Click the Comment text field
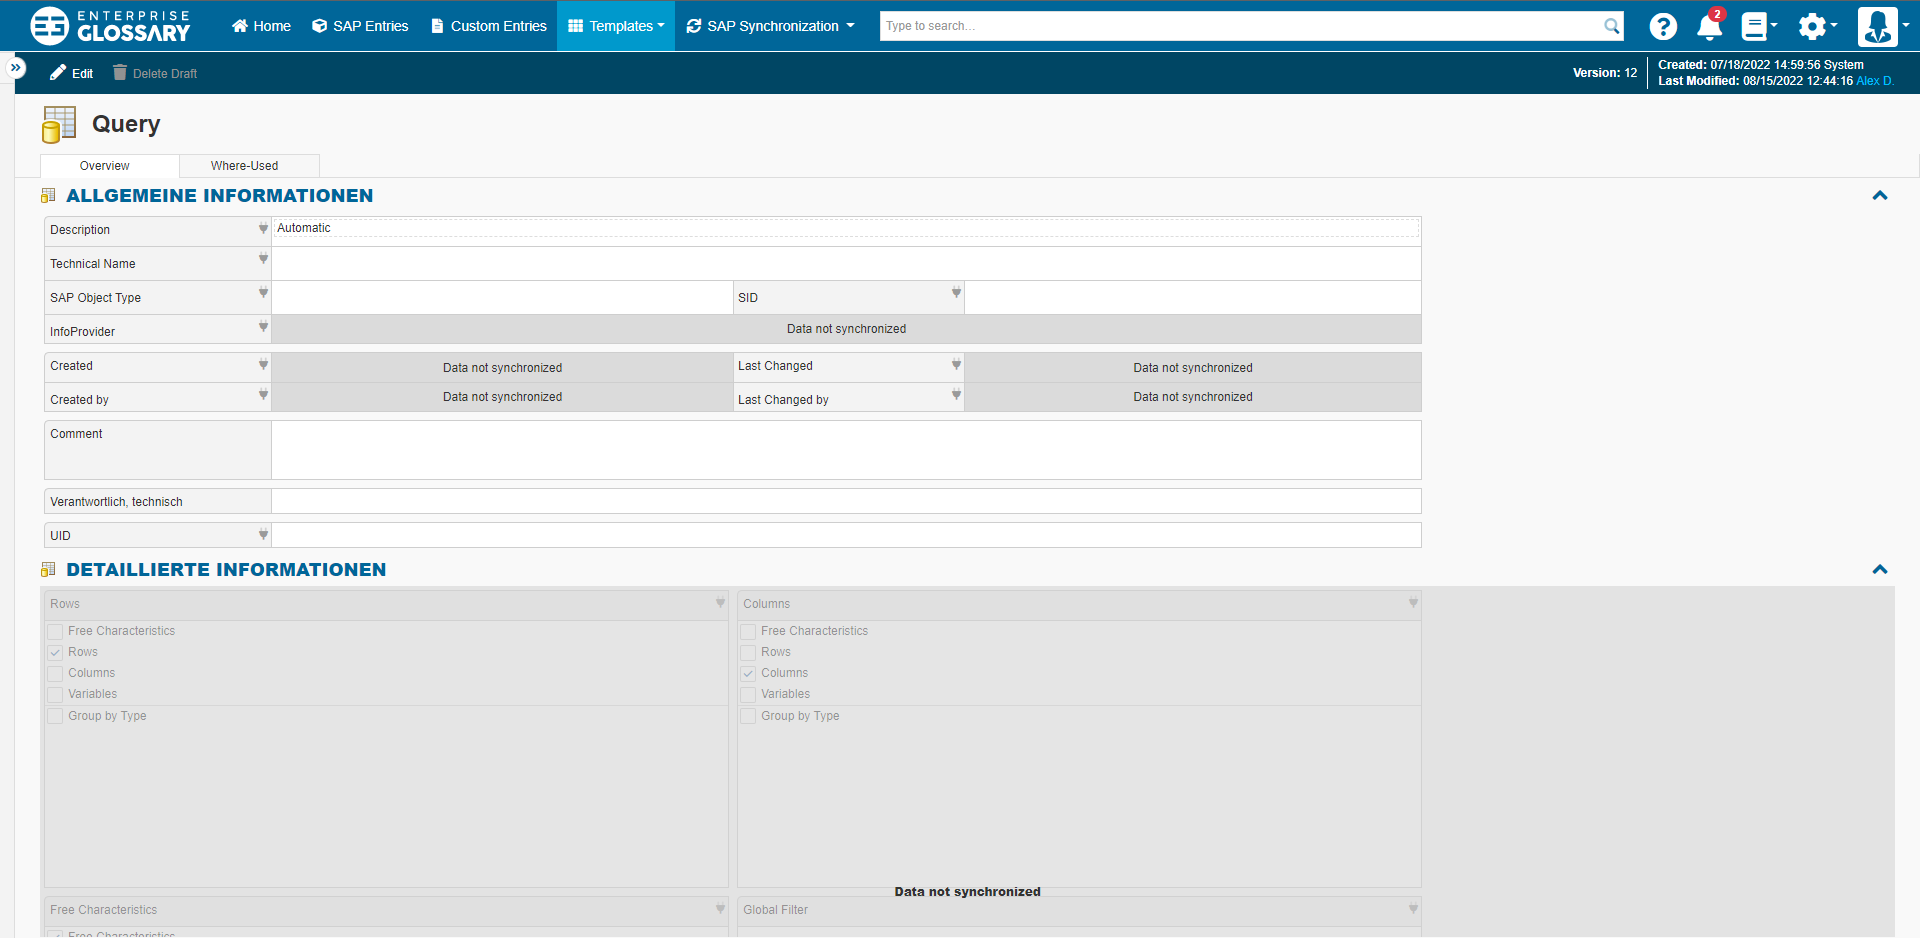Image resolution: width=1920 pixels, height=938 pixels. [x=845, y=450]
